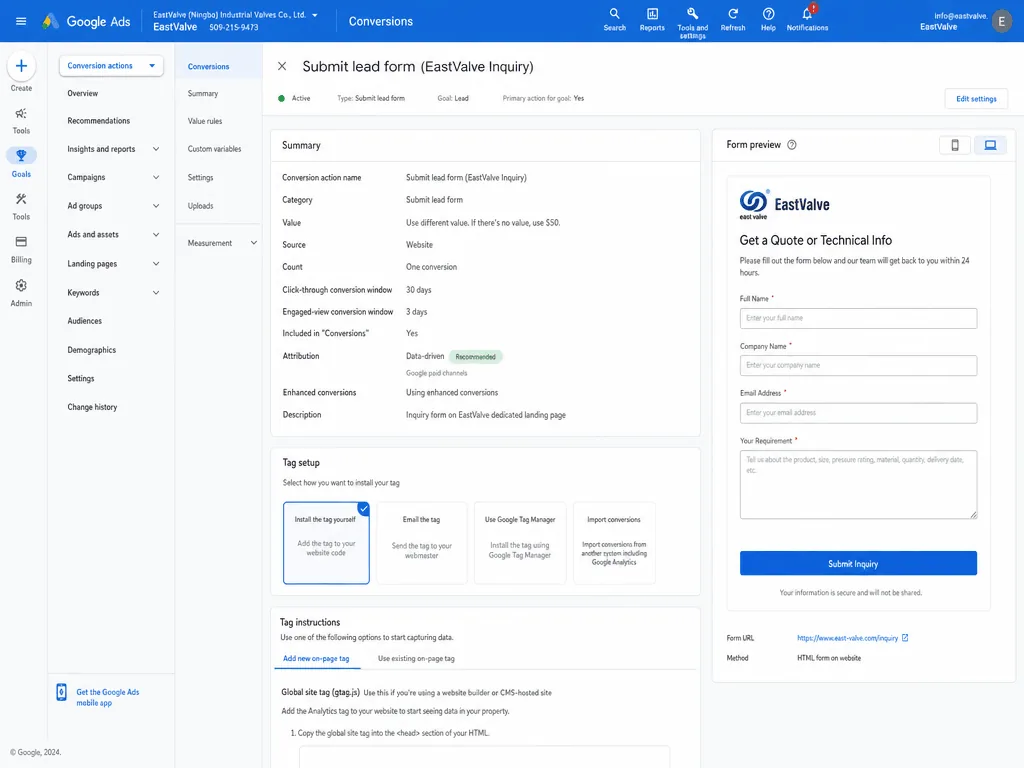Open Settings in the conversions submenu
This screenshot has width=1024, height=768.
(x=200, y=178)
